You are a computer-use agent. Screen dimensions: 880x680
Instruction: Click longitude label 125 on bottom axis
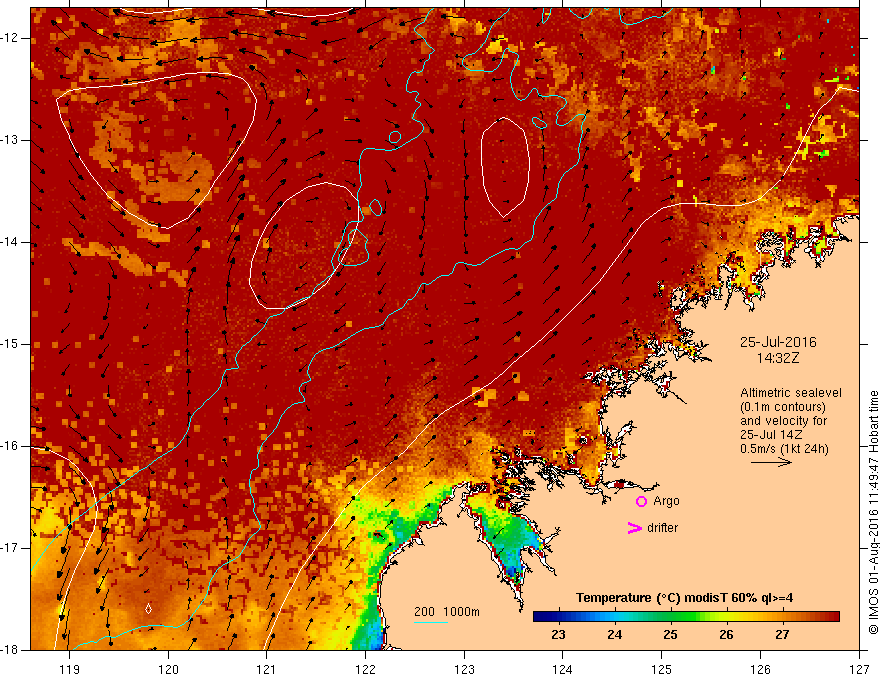click(662, 669)
